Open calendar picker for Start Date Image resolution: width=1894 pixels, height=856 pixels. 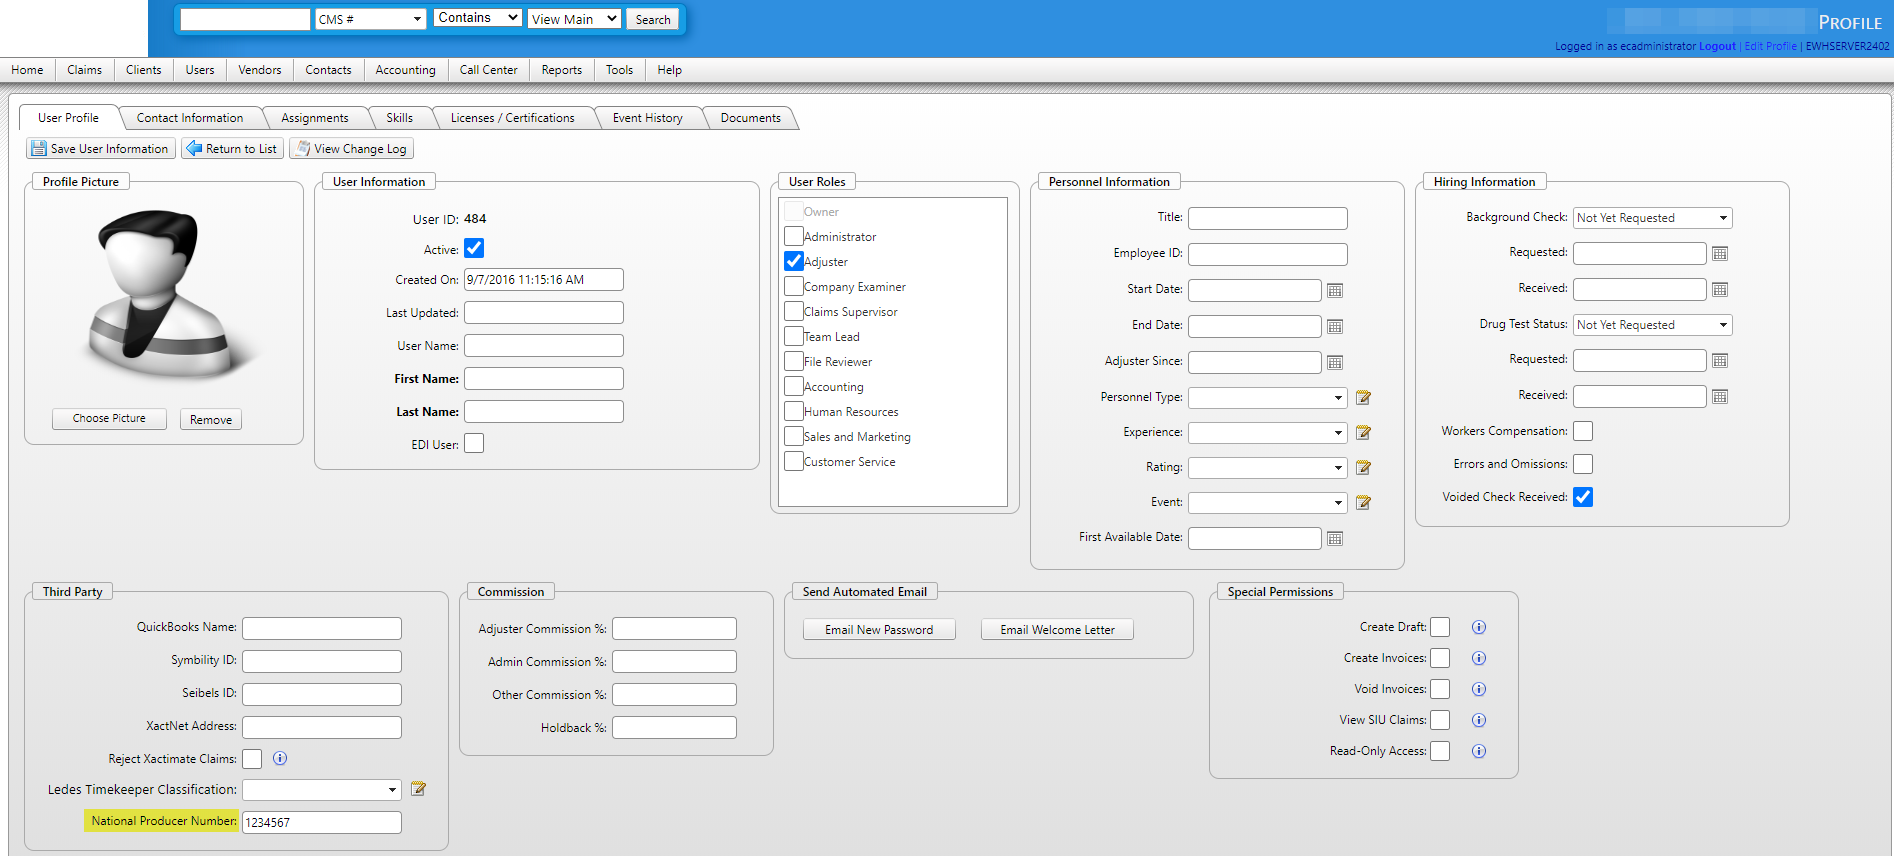(x=1334, y=290)
